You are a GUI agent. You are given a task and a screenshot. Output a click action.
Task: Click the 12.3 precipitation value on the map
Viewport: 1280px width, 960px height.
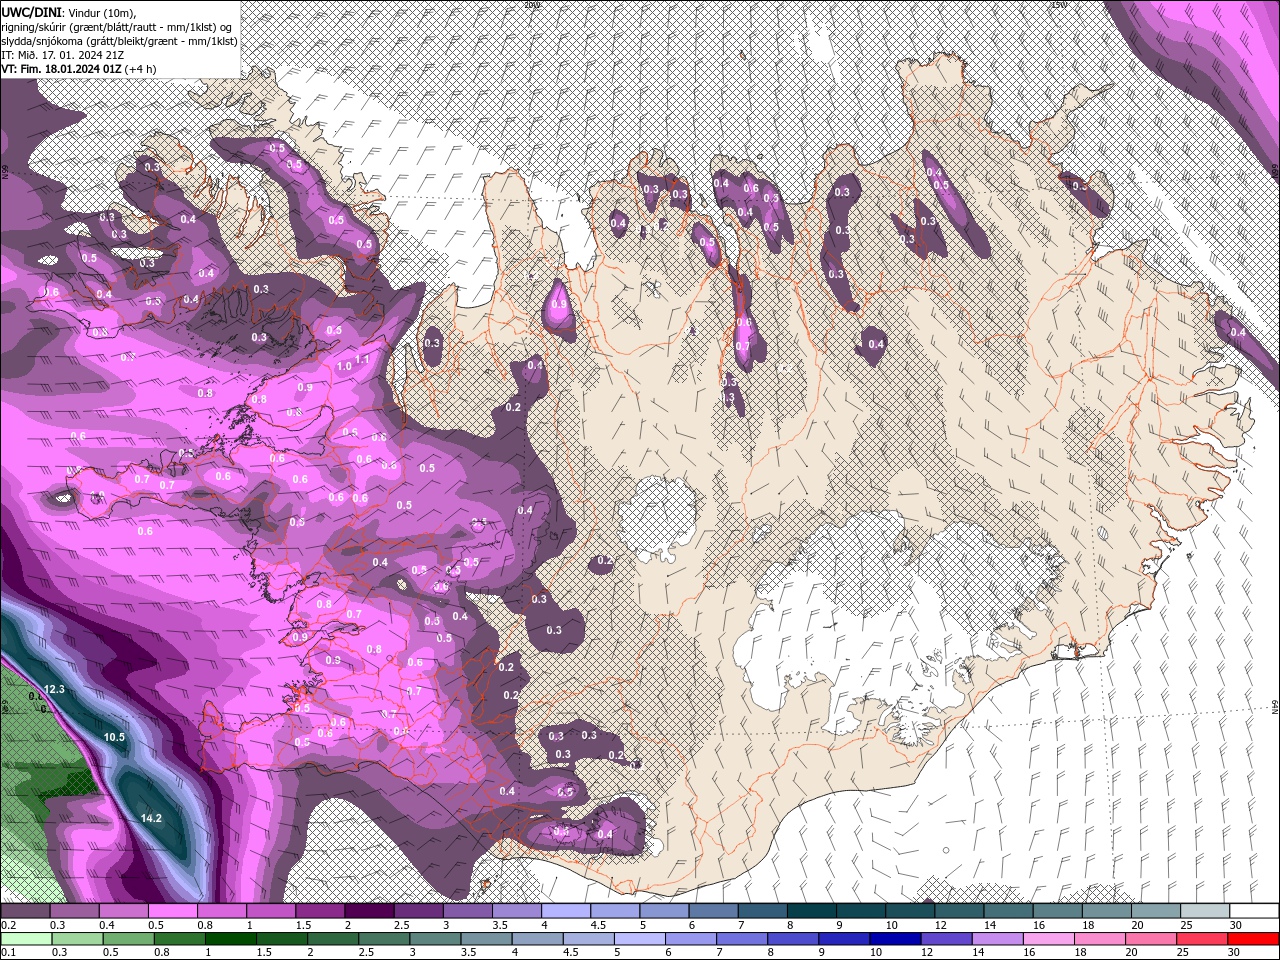(54, 690)
